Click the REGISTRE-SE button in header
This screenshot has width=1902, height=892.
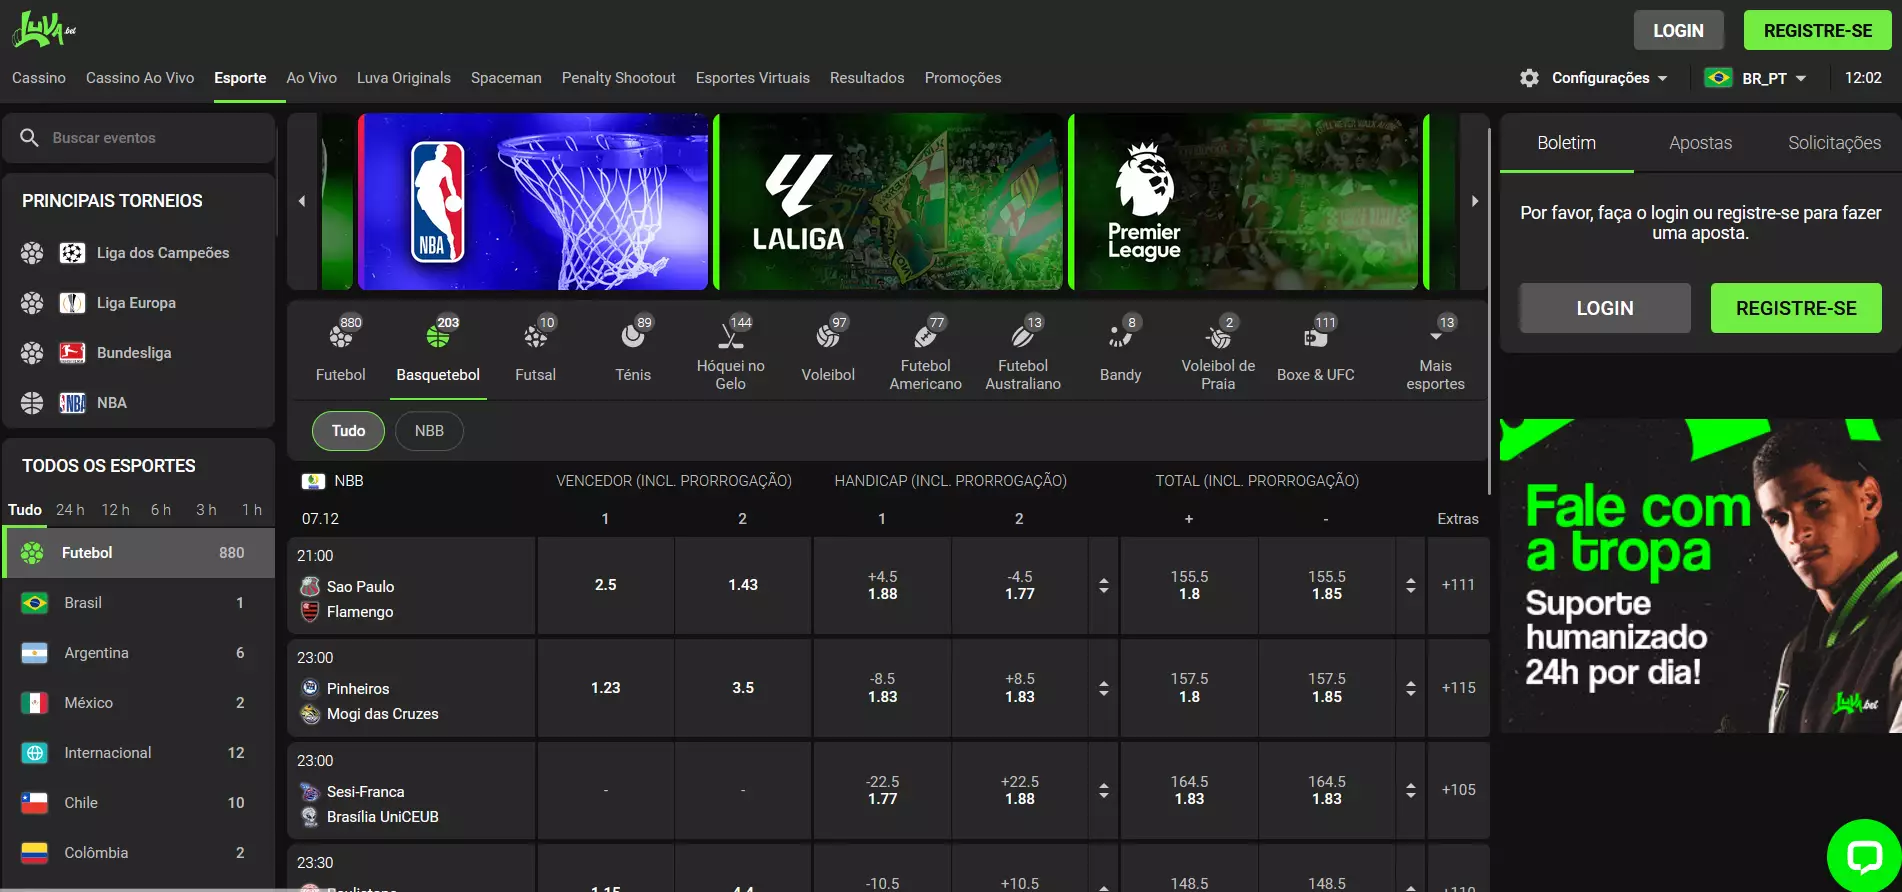(1817, 31)
